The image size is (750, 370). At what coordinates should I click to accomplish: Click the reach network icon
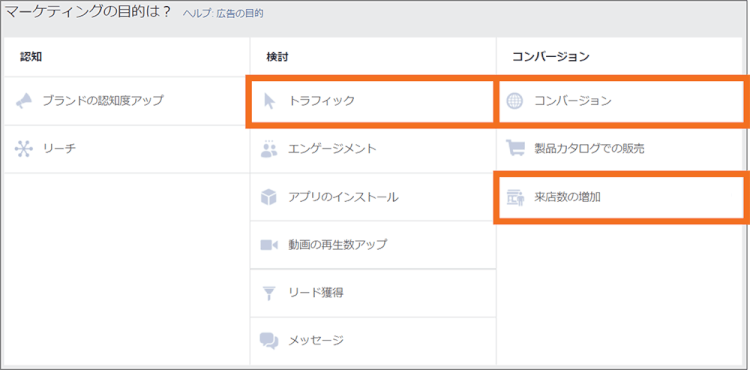(x=24, y=149)
